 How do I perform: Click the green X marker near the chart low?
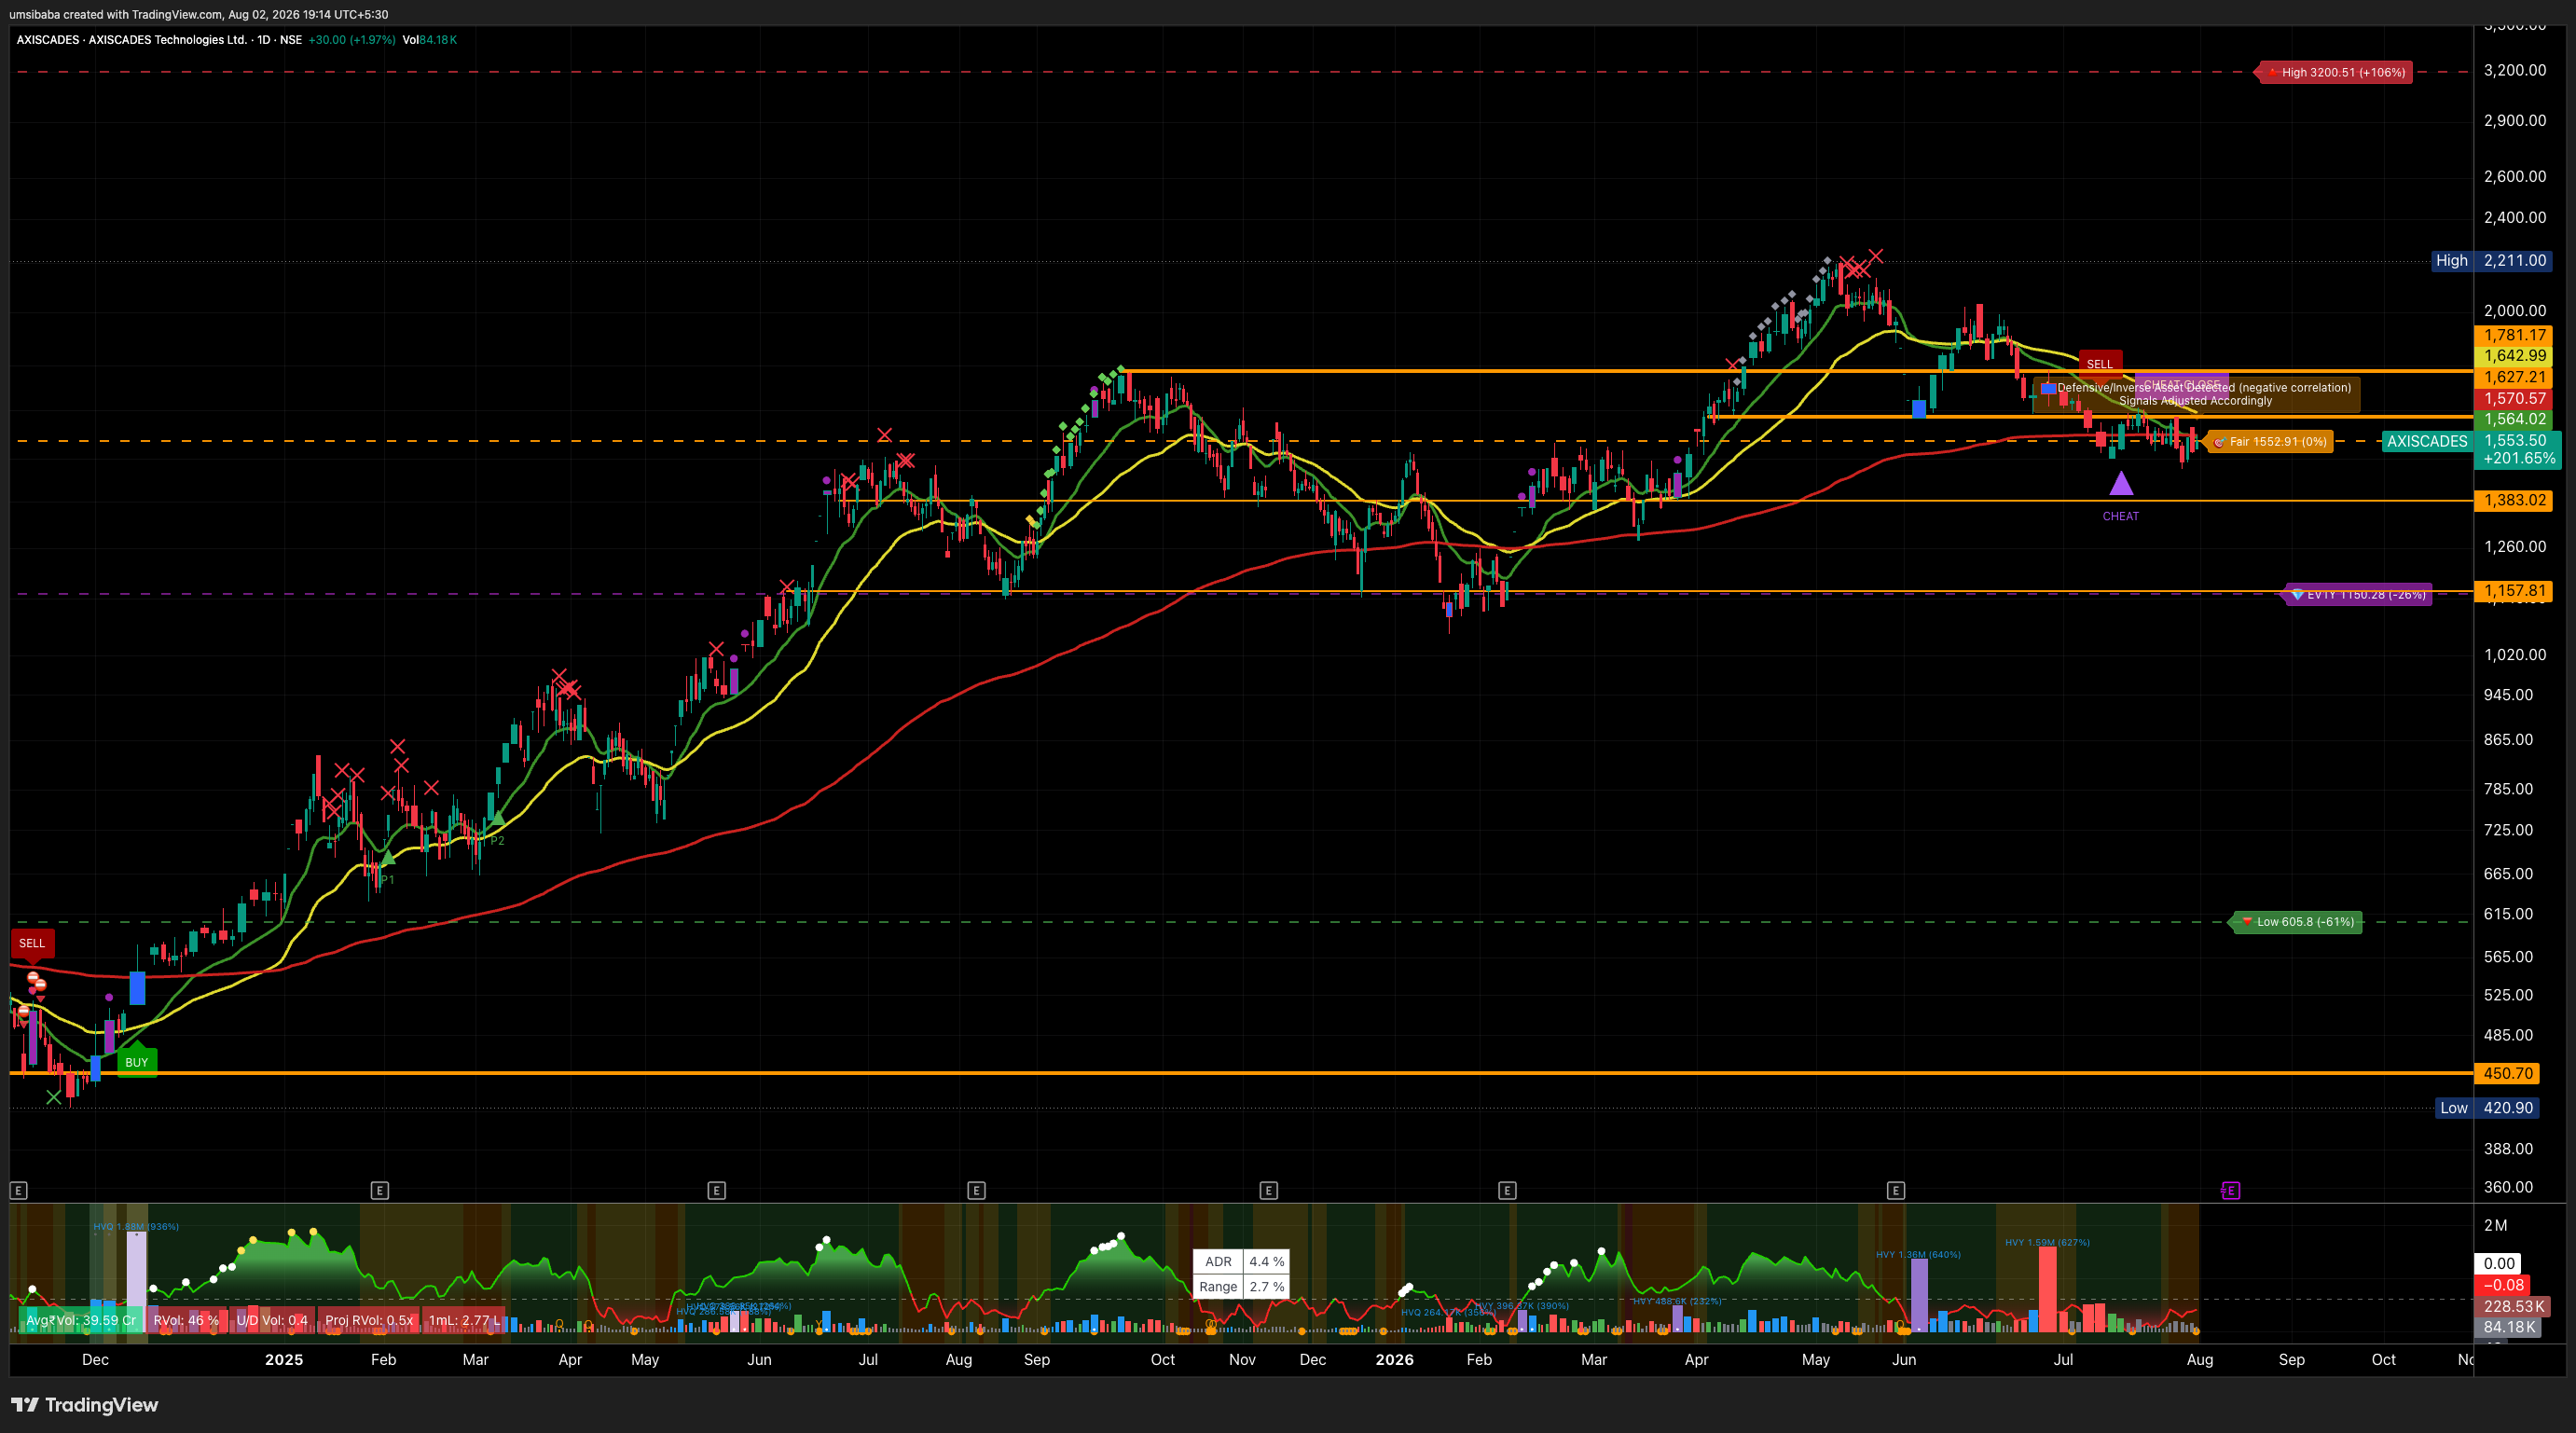tap(53, 1097)
